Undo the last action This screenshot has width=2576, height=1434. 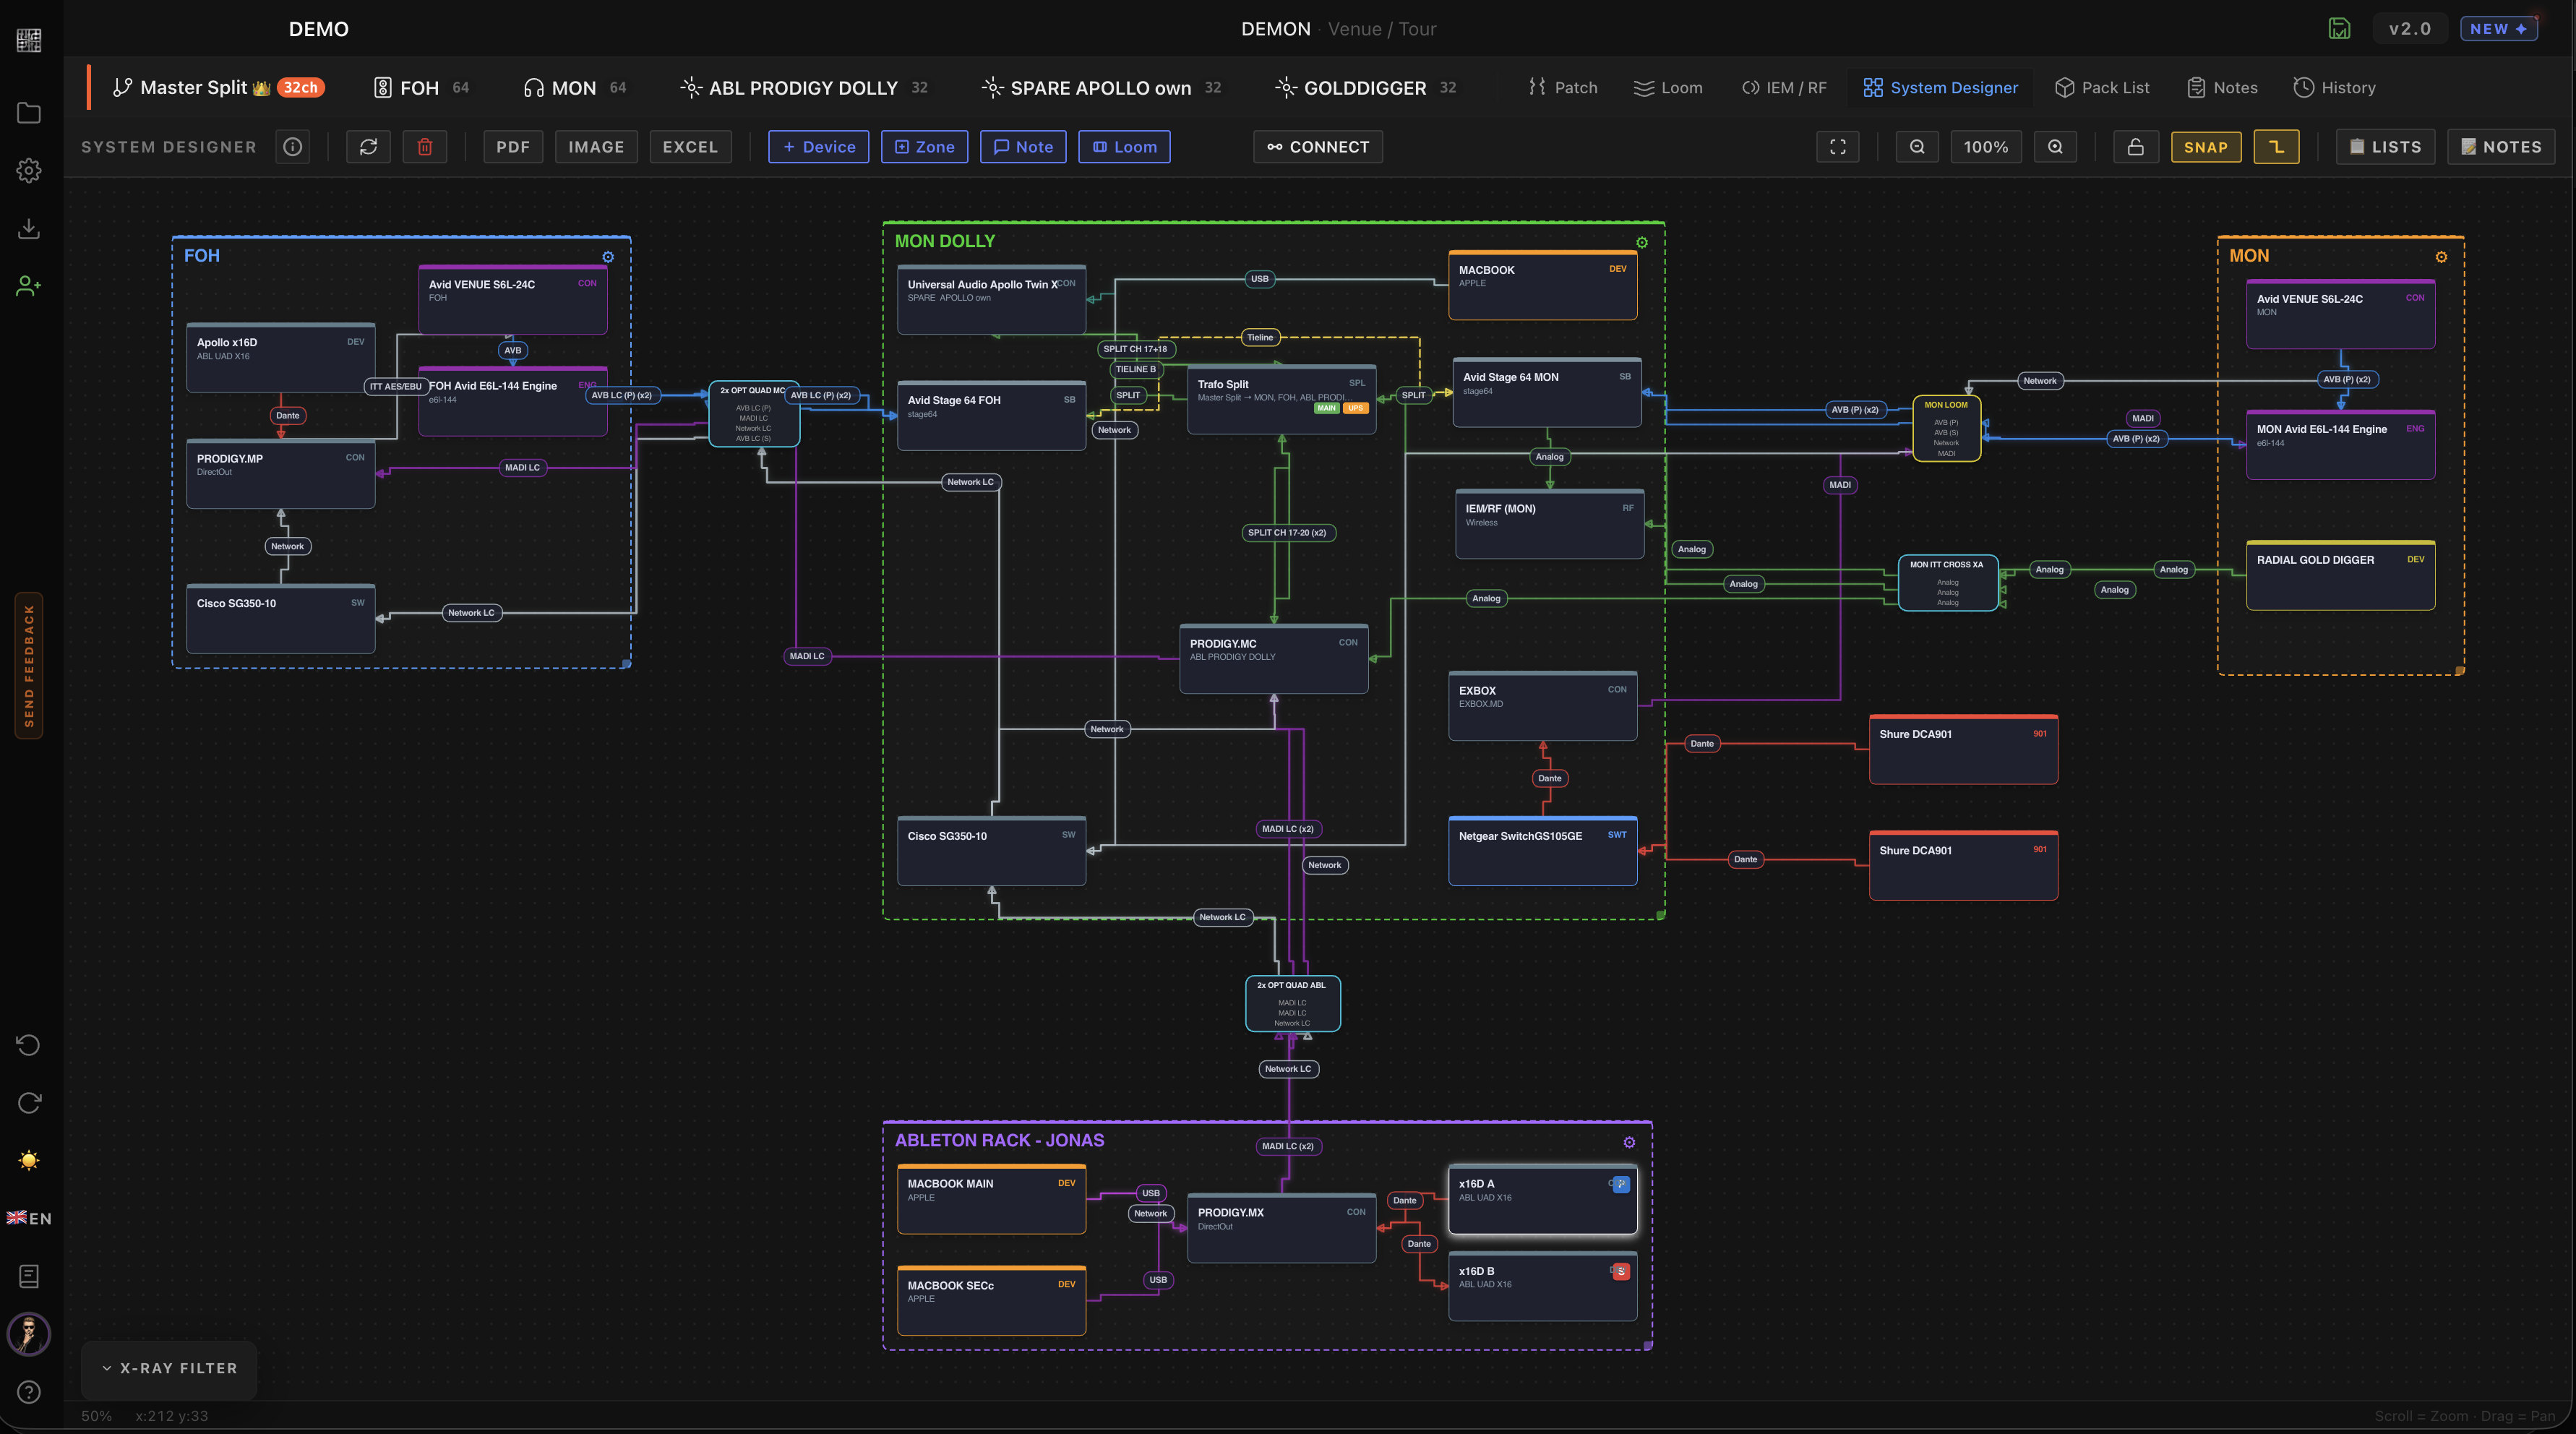coord(29,1045)
